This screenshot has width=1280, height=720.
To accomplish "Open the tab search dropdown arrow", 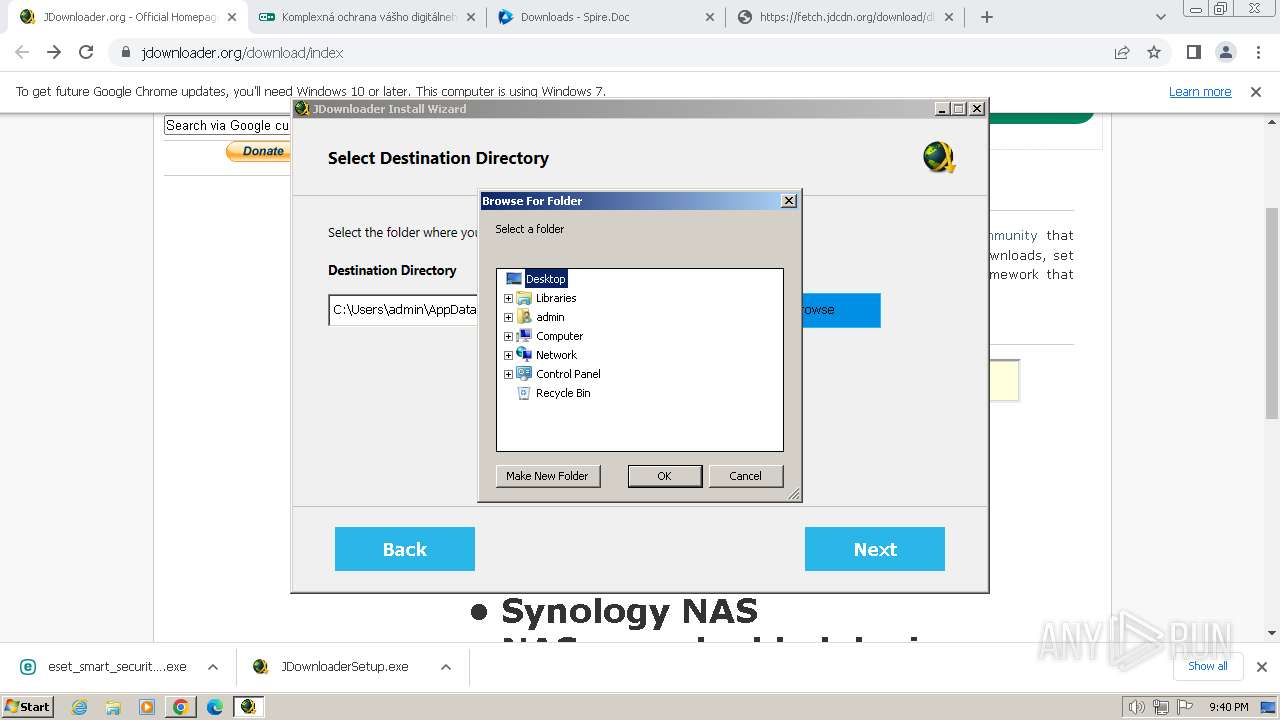I will click(x=1160, y=17).
